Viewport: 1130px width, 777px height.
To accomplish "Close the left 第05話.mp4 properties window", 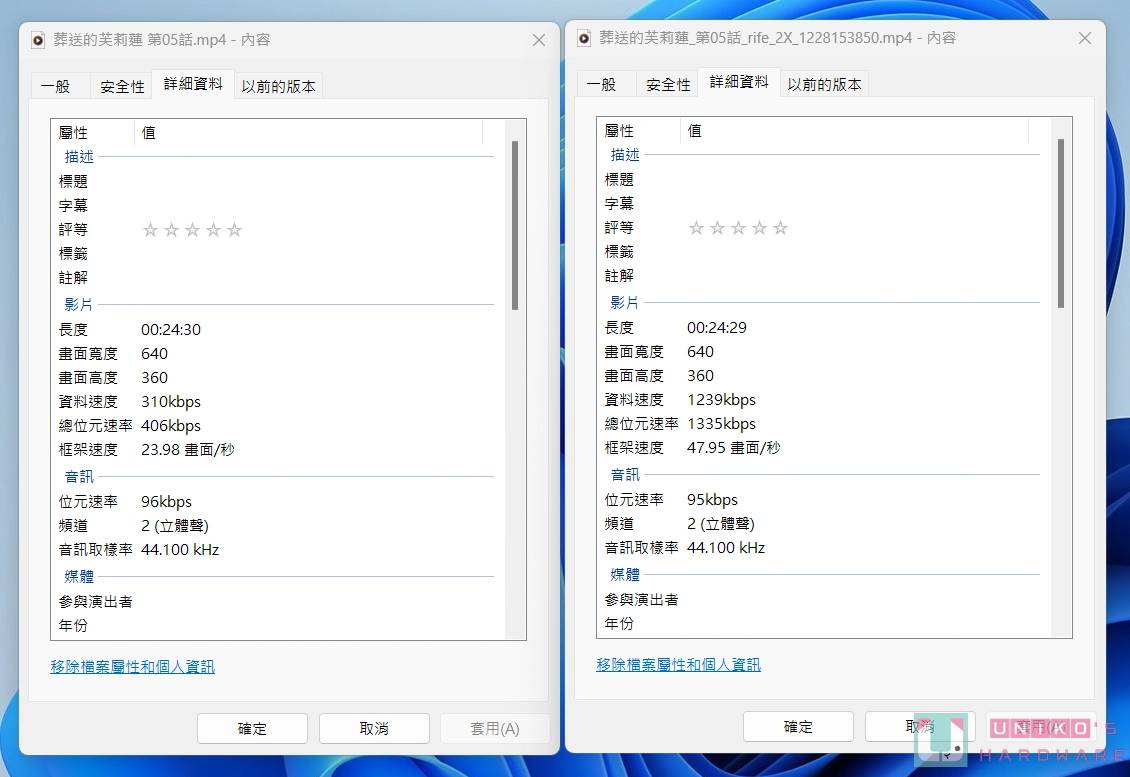I will coord(538,40).
